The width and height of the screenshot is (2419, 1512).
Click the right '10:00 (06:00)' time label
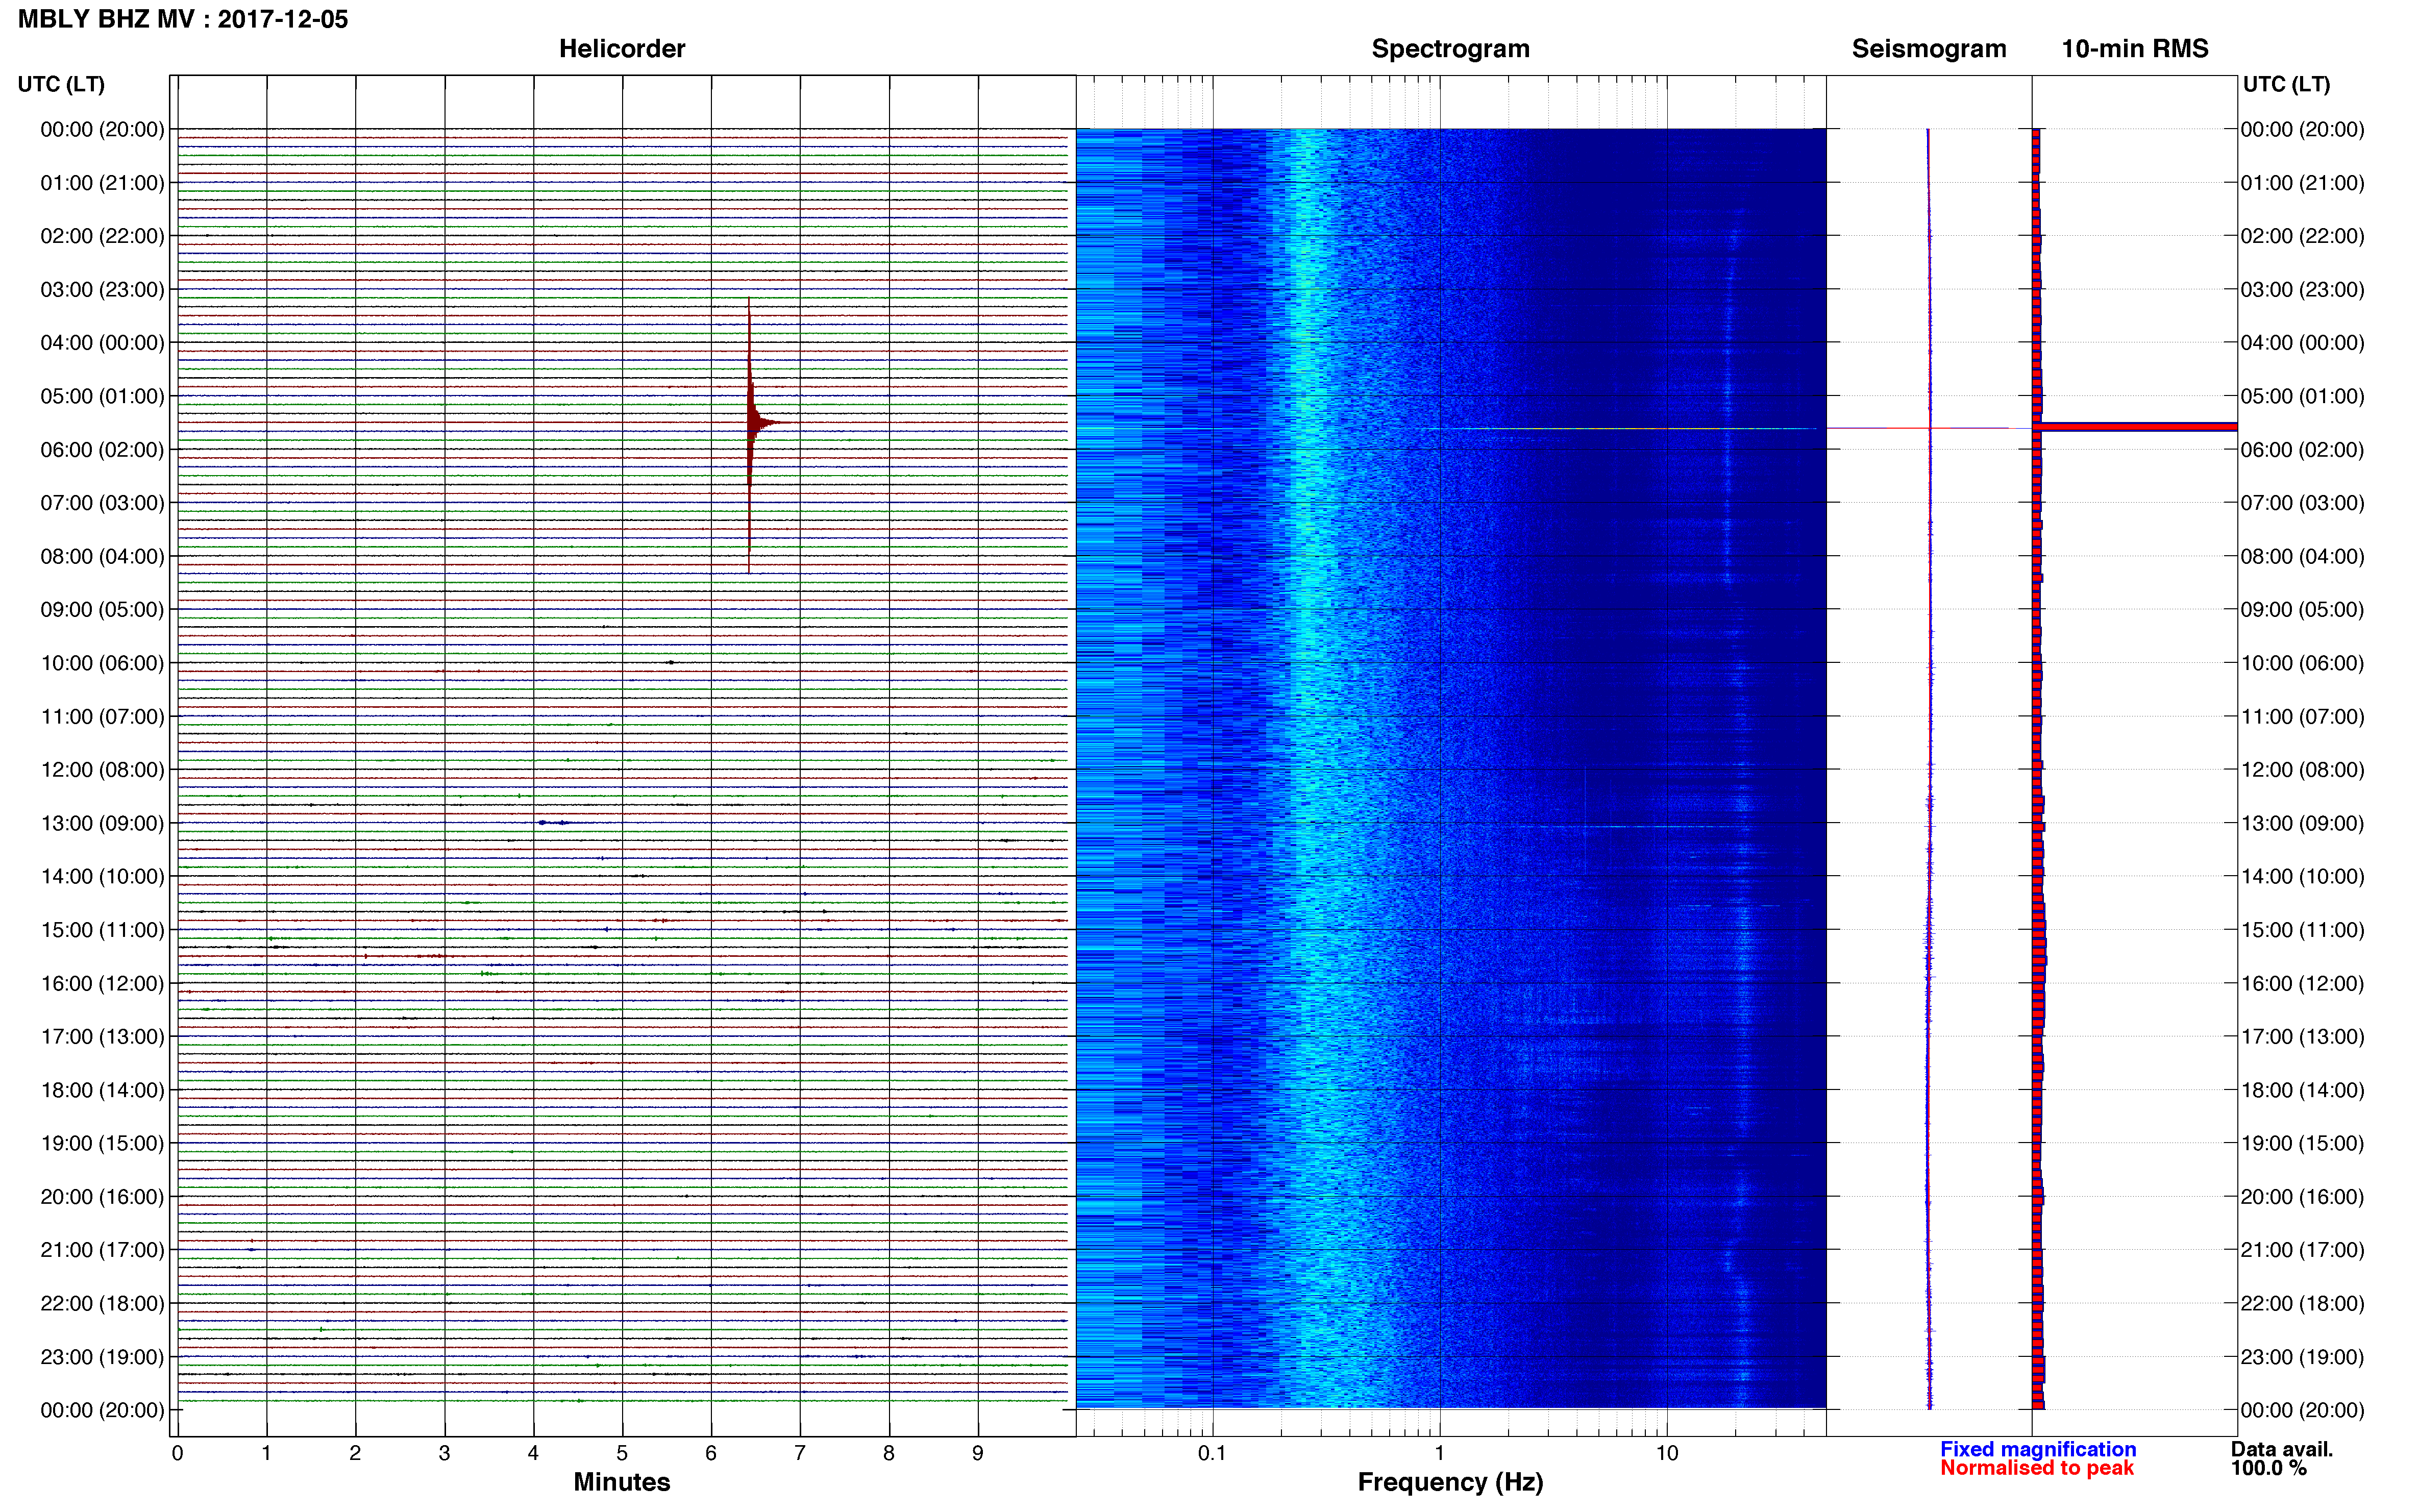(2303, 663)
